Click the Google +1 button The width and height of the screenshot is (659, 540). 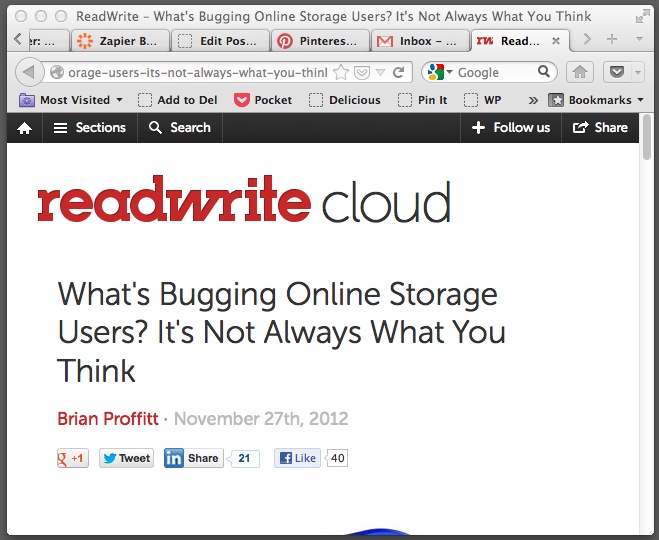click(73, 458)
